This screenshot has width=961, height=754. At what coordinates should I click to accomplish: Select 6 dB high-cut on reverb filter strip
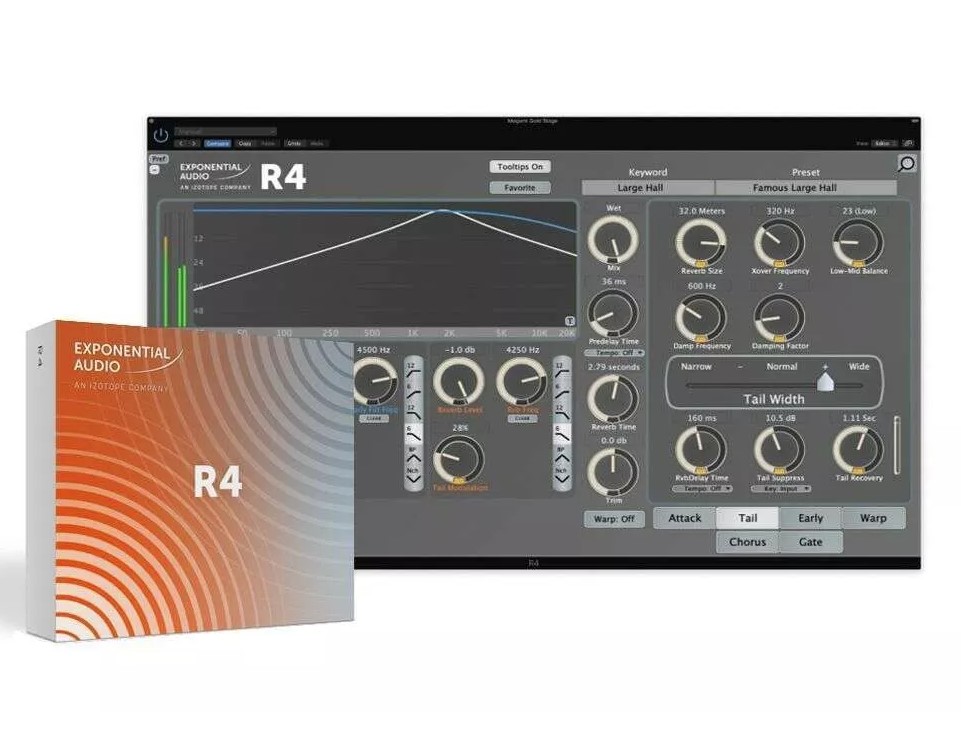point(562,433)
